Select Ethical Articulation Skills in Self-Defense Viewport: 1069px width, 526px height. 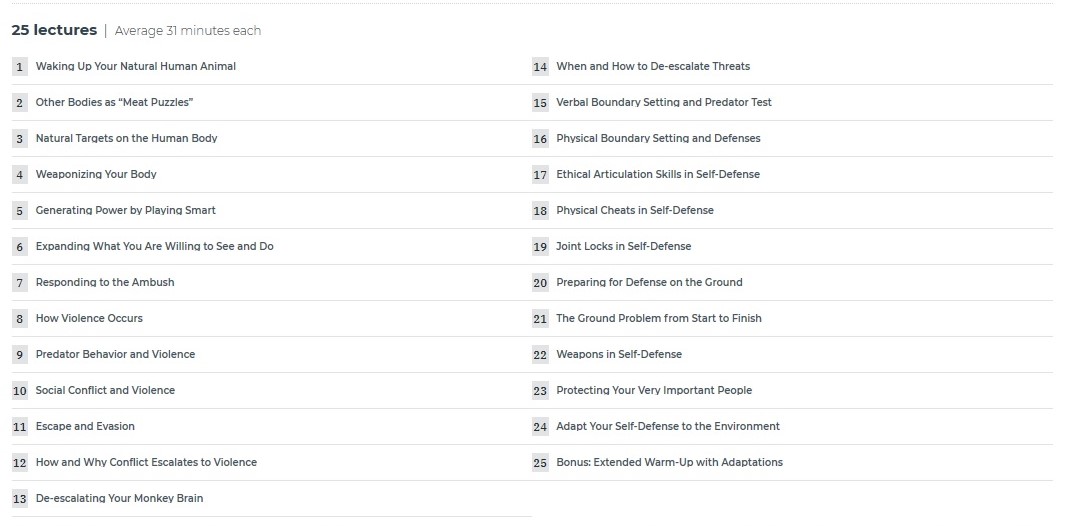click(x=657, y=174)
